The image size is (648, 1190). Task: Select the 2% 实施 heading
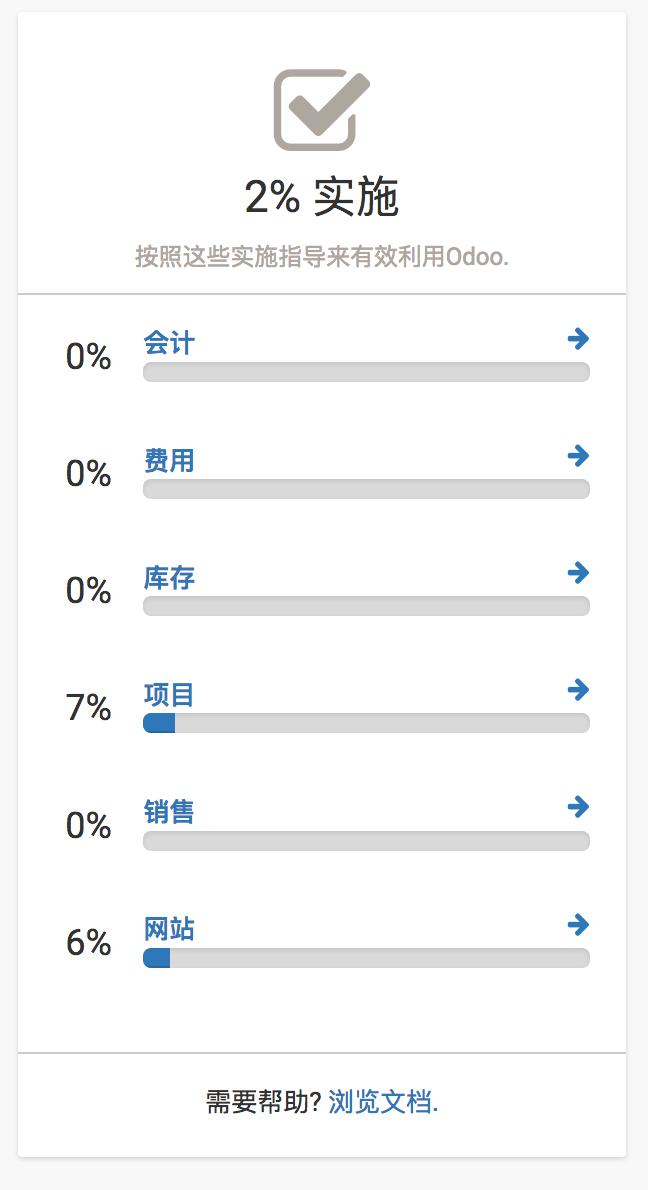tap(322, 197)
